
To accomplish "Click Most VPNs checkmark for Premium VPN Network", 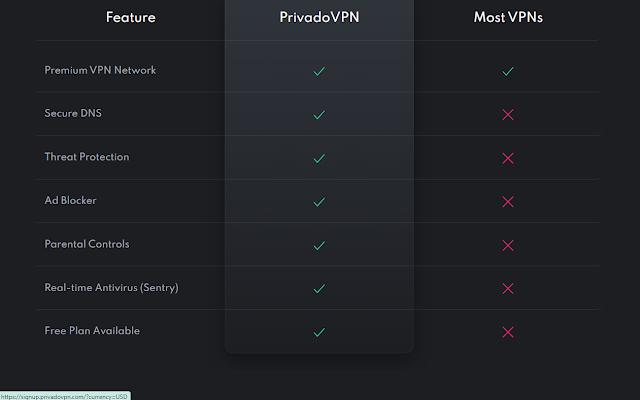I will [508, 71].
